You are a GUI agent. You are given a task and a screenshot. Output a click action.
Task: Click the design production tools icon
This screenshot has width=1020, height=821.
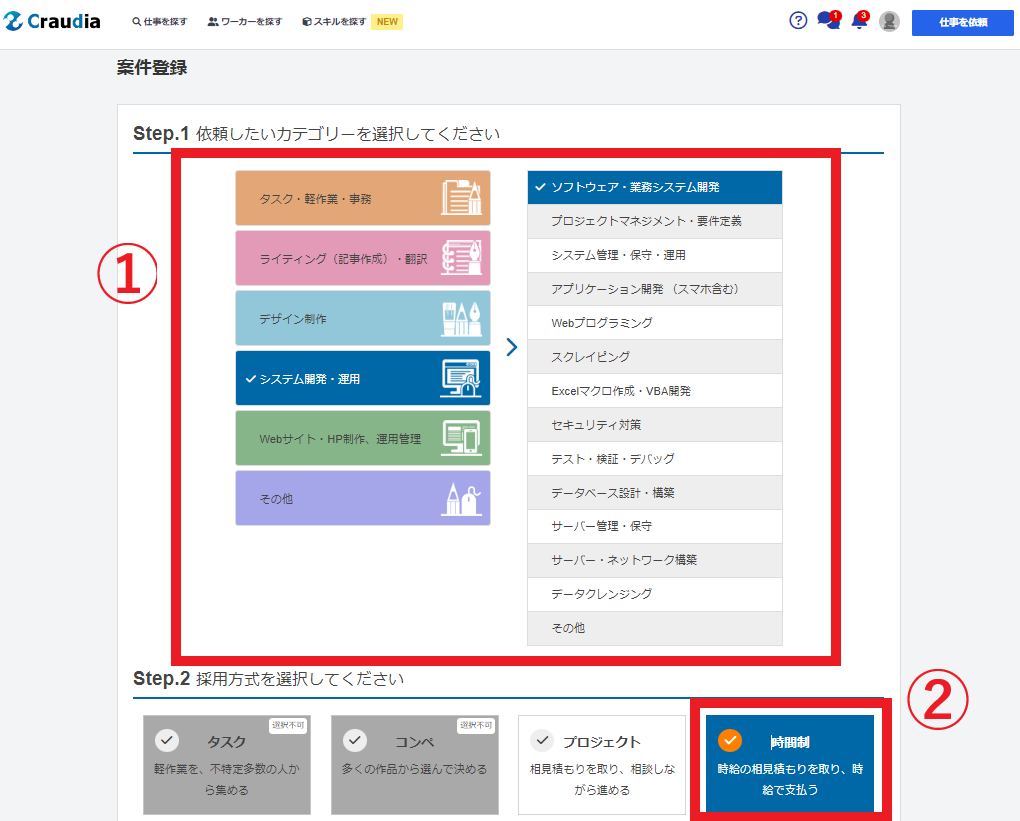pyautogui.click(x=461, y=318)
